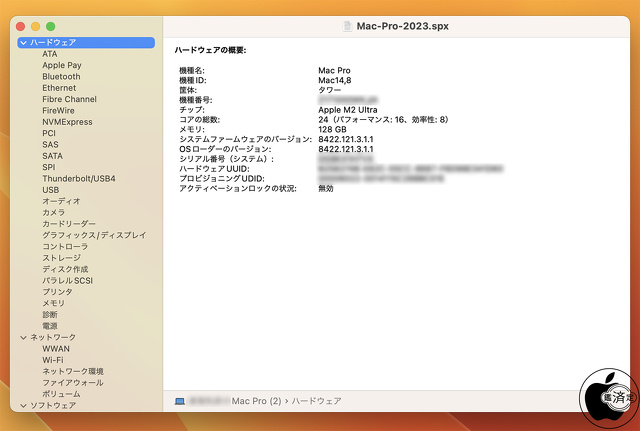Image resolution: width=640 pixels, height=431 pixels.
Task: Select オーディオ in the sidebar
Action: (61, 201)
